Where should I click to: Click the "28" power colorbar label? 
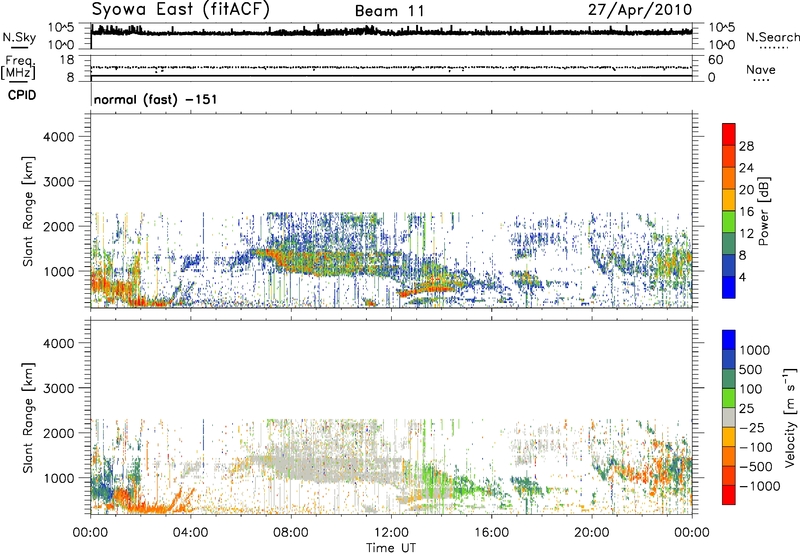[746, 146]
